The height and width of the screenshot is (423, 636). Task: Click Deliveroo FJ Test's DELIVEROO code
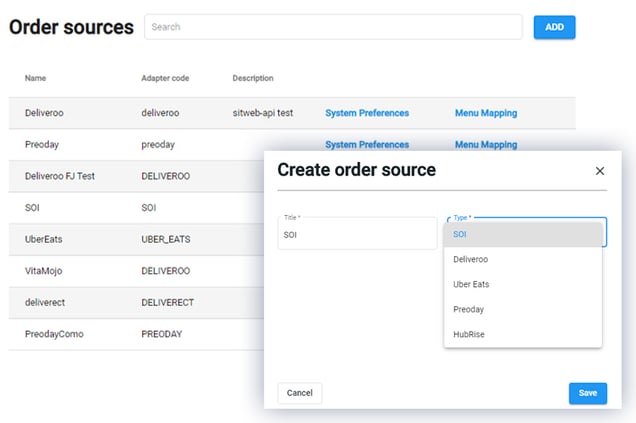[165, 176]
